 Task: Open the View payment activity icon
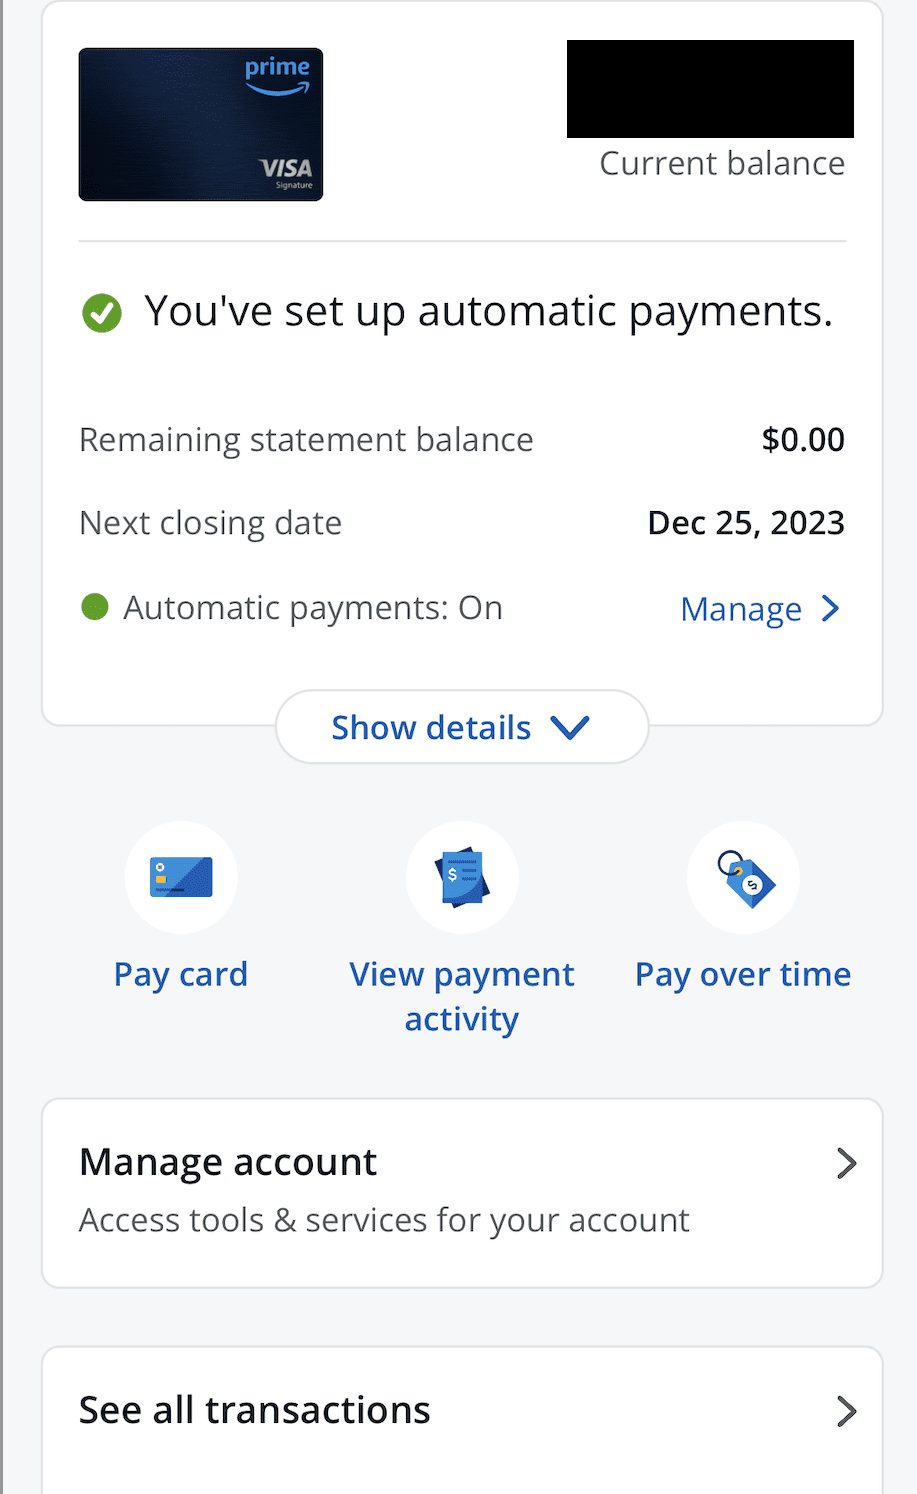[x=461, y=877]
